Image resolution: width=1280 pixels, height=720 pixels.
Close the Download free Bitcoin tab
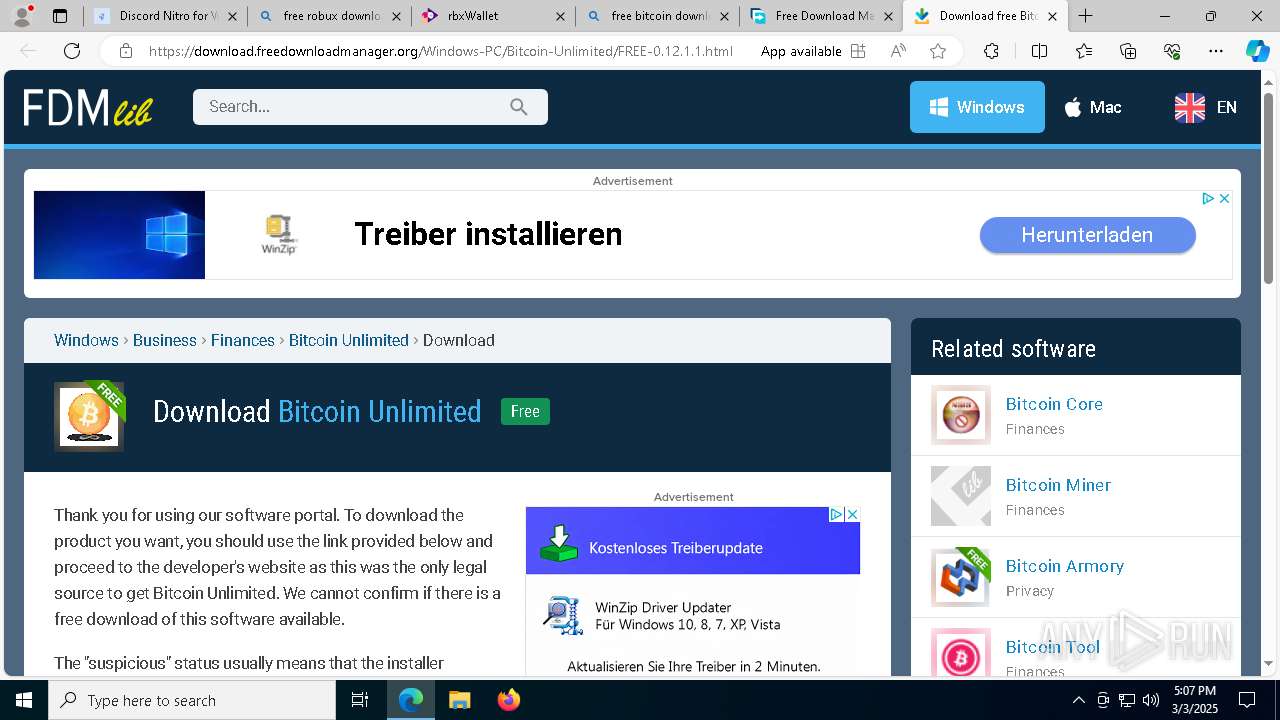click(1052, 16)
